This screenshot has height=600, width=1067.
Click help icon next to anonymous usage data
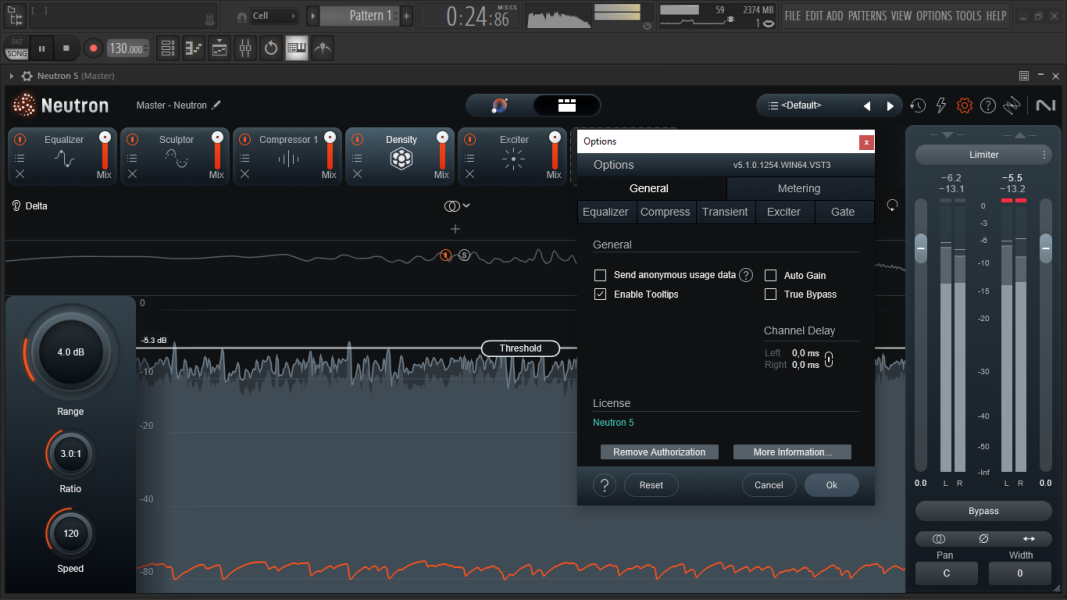tap(746, 275)
